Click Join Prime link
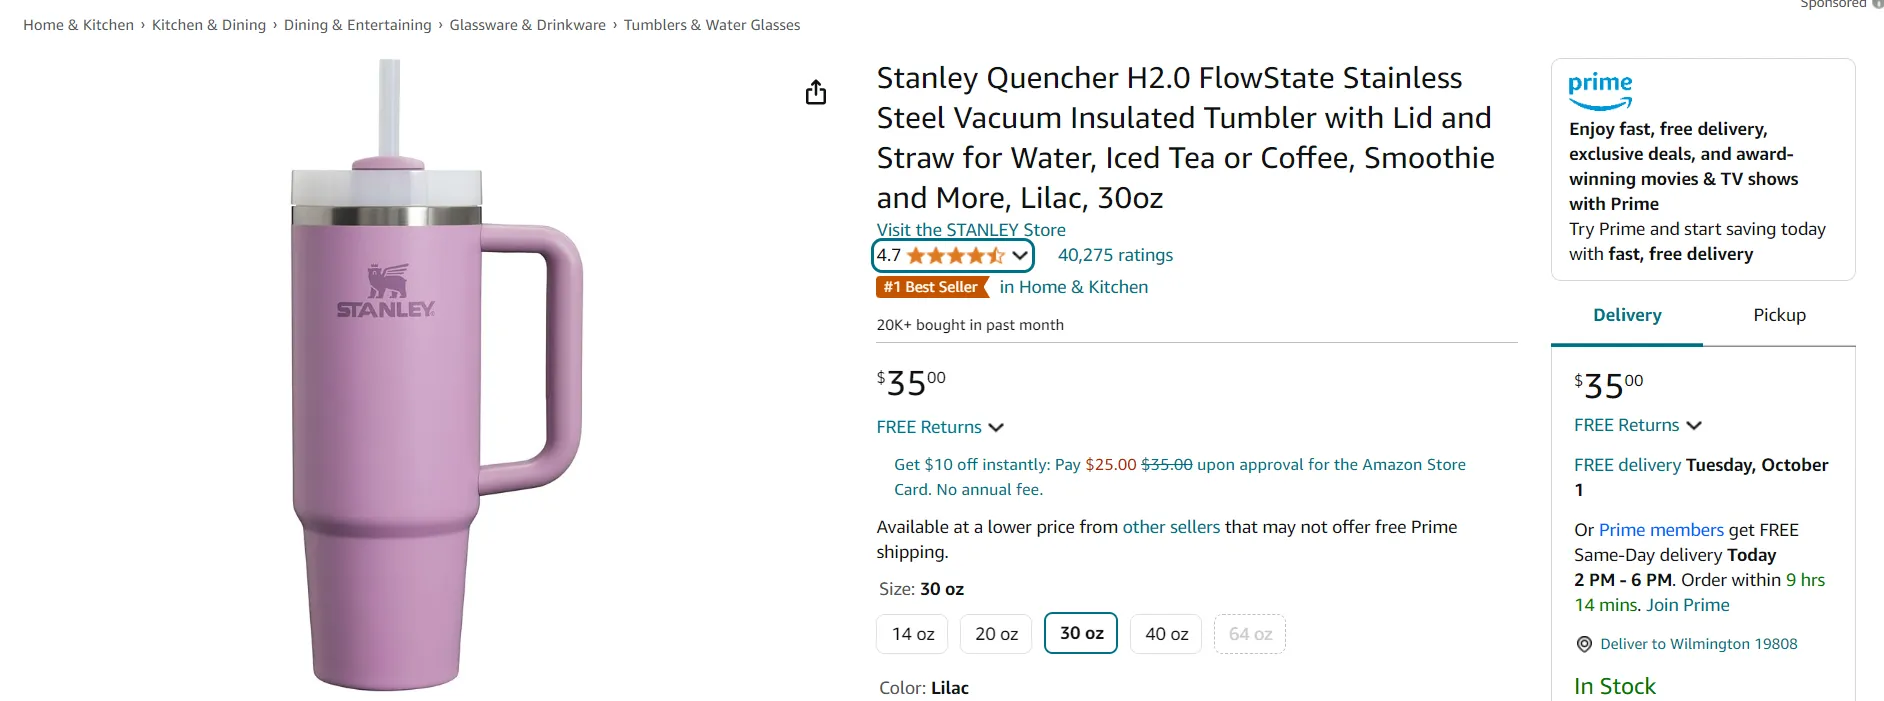The width and height of the screenshot is (1884, 701). [x=1687, y=605]
